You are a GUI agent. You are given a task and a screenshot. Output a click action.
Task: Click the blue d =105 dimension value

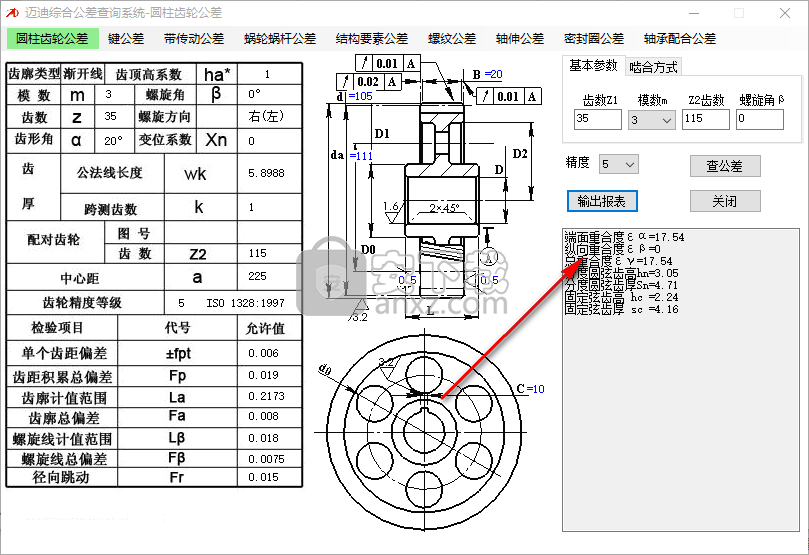[x=361, y=96]
